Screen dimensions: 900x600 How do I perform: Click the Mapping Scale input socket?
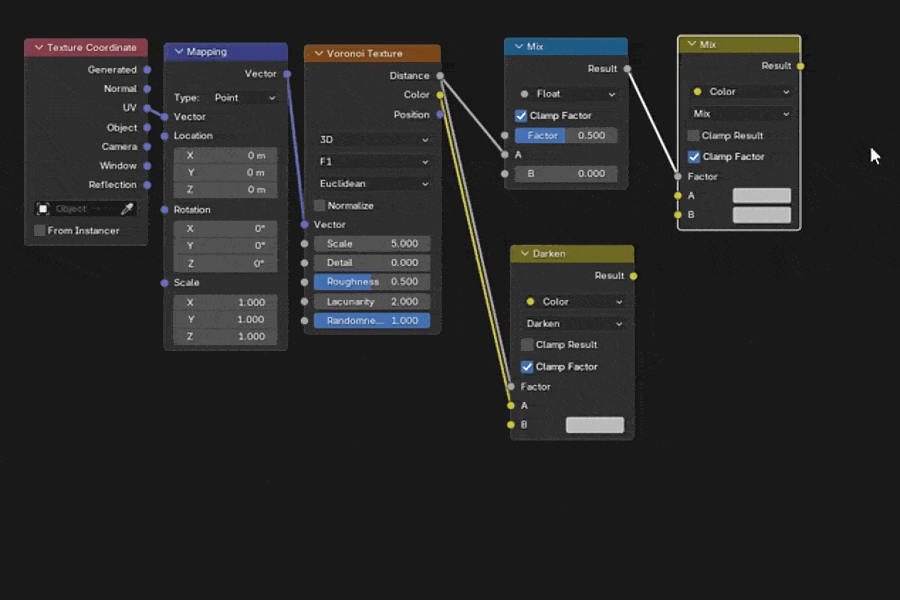[165, 282]
